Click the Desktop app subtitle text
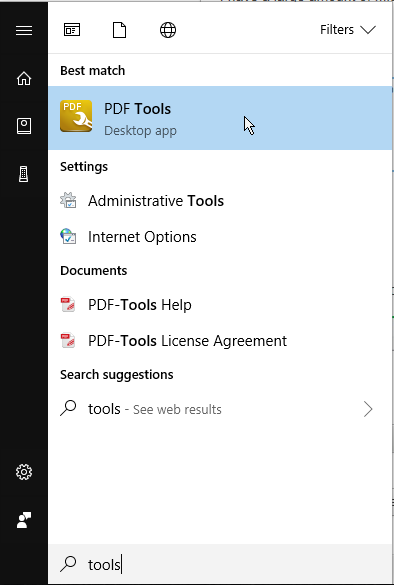The width and height of the screenshot is (394, 585). (x=140, y=131)
